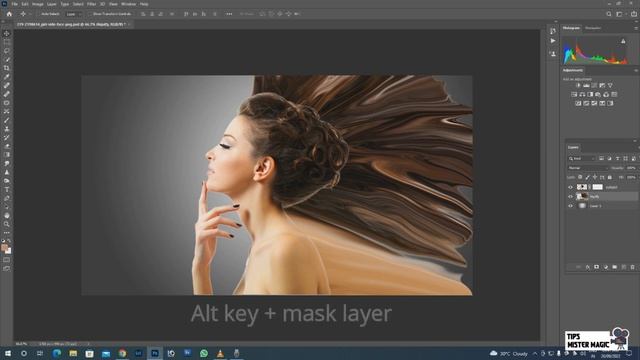640x360 pixels.
Task: Toggle lock all button
Action: [610, 177]
